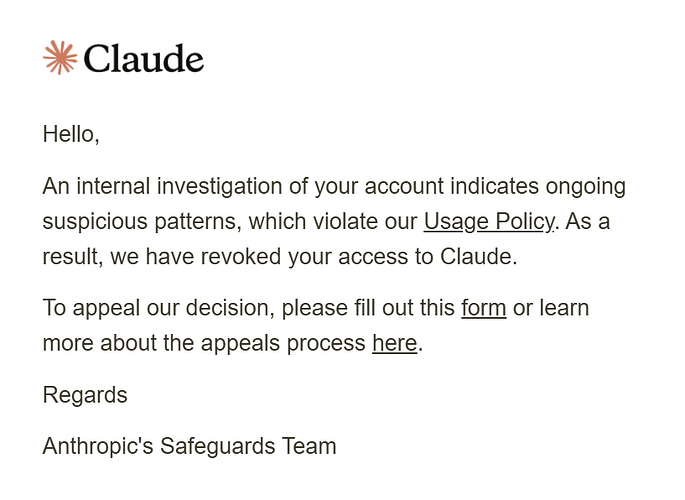Click the "Hello," greeting line
The image size is (685, 500).
[71, 134]
